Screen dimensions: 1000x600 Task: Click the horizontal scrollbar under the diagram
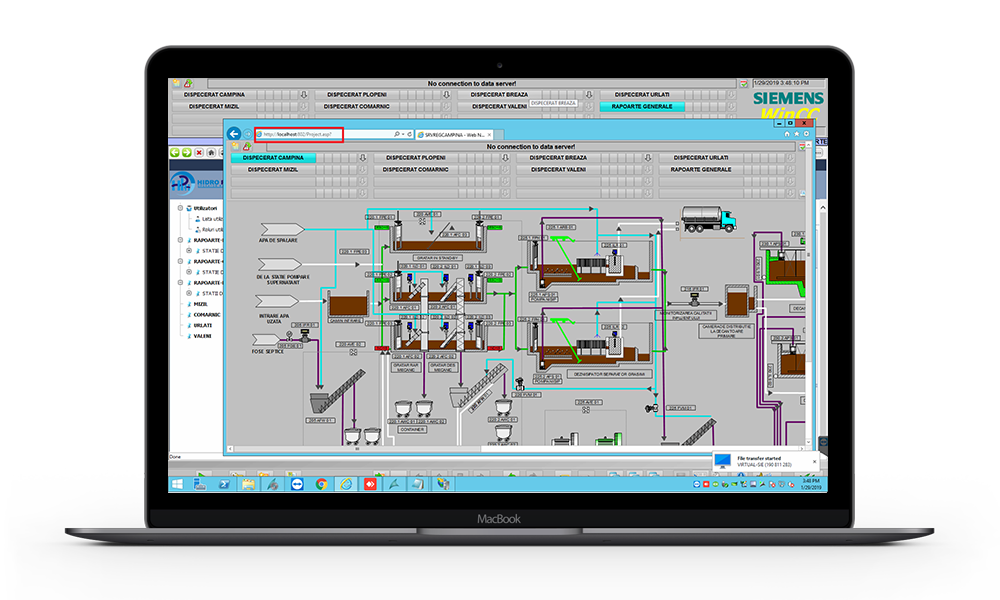point(517,449)
